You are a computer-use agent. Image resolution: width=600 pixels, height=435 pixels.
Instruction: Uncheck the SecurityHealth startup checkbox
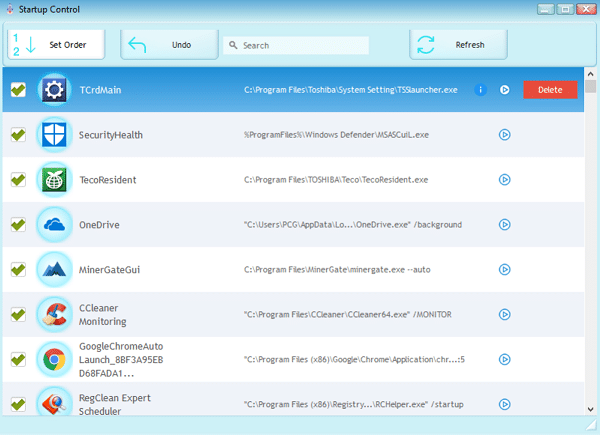[x=18, y=135]
